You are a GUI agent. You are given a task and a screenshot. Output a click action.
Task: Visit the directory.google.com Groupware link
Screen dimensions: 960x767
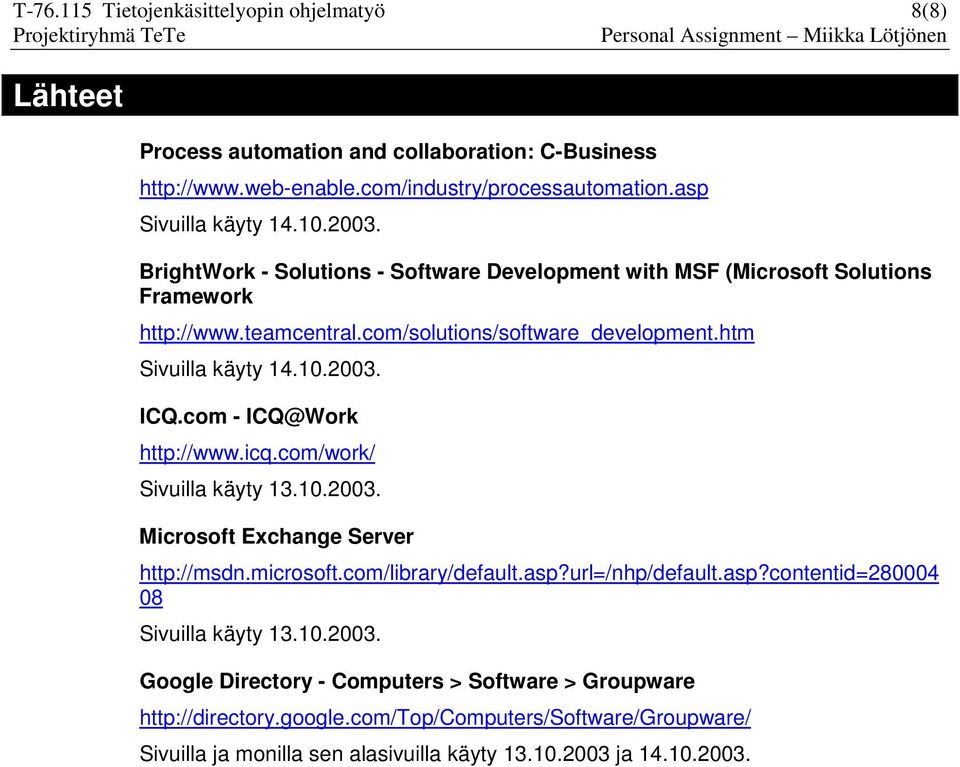(x=445, y=717)
